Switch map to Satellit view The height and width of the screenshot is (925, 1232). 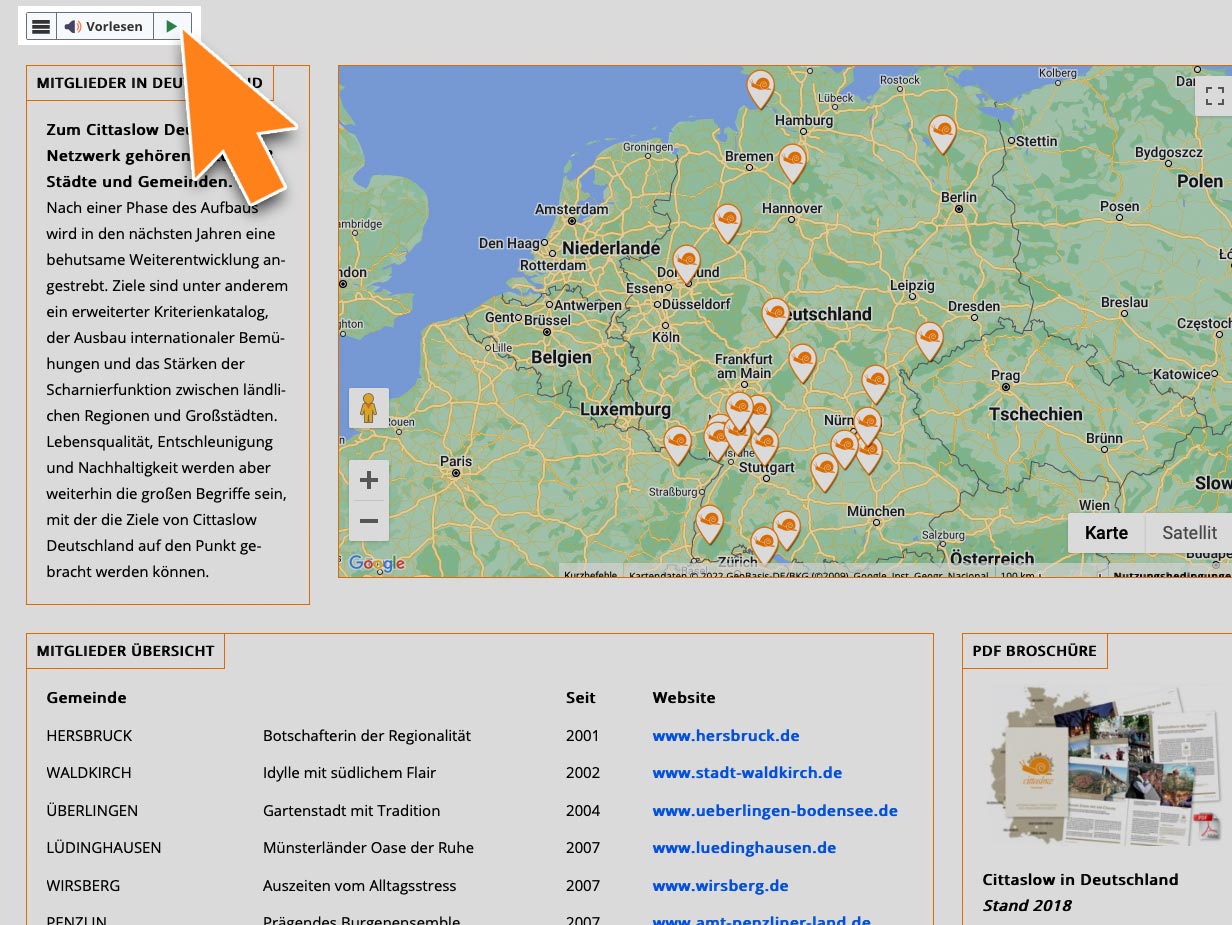[1188, 533]
